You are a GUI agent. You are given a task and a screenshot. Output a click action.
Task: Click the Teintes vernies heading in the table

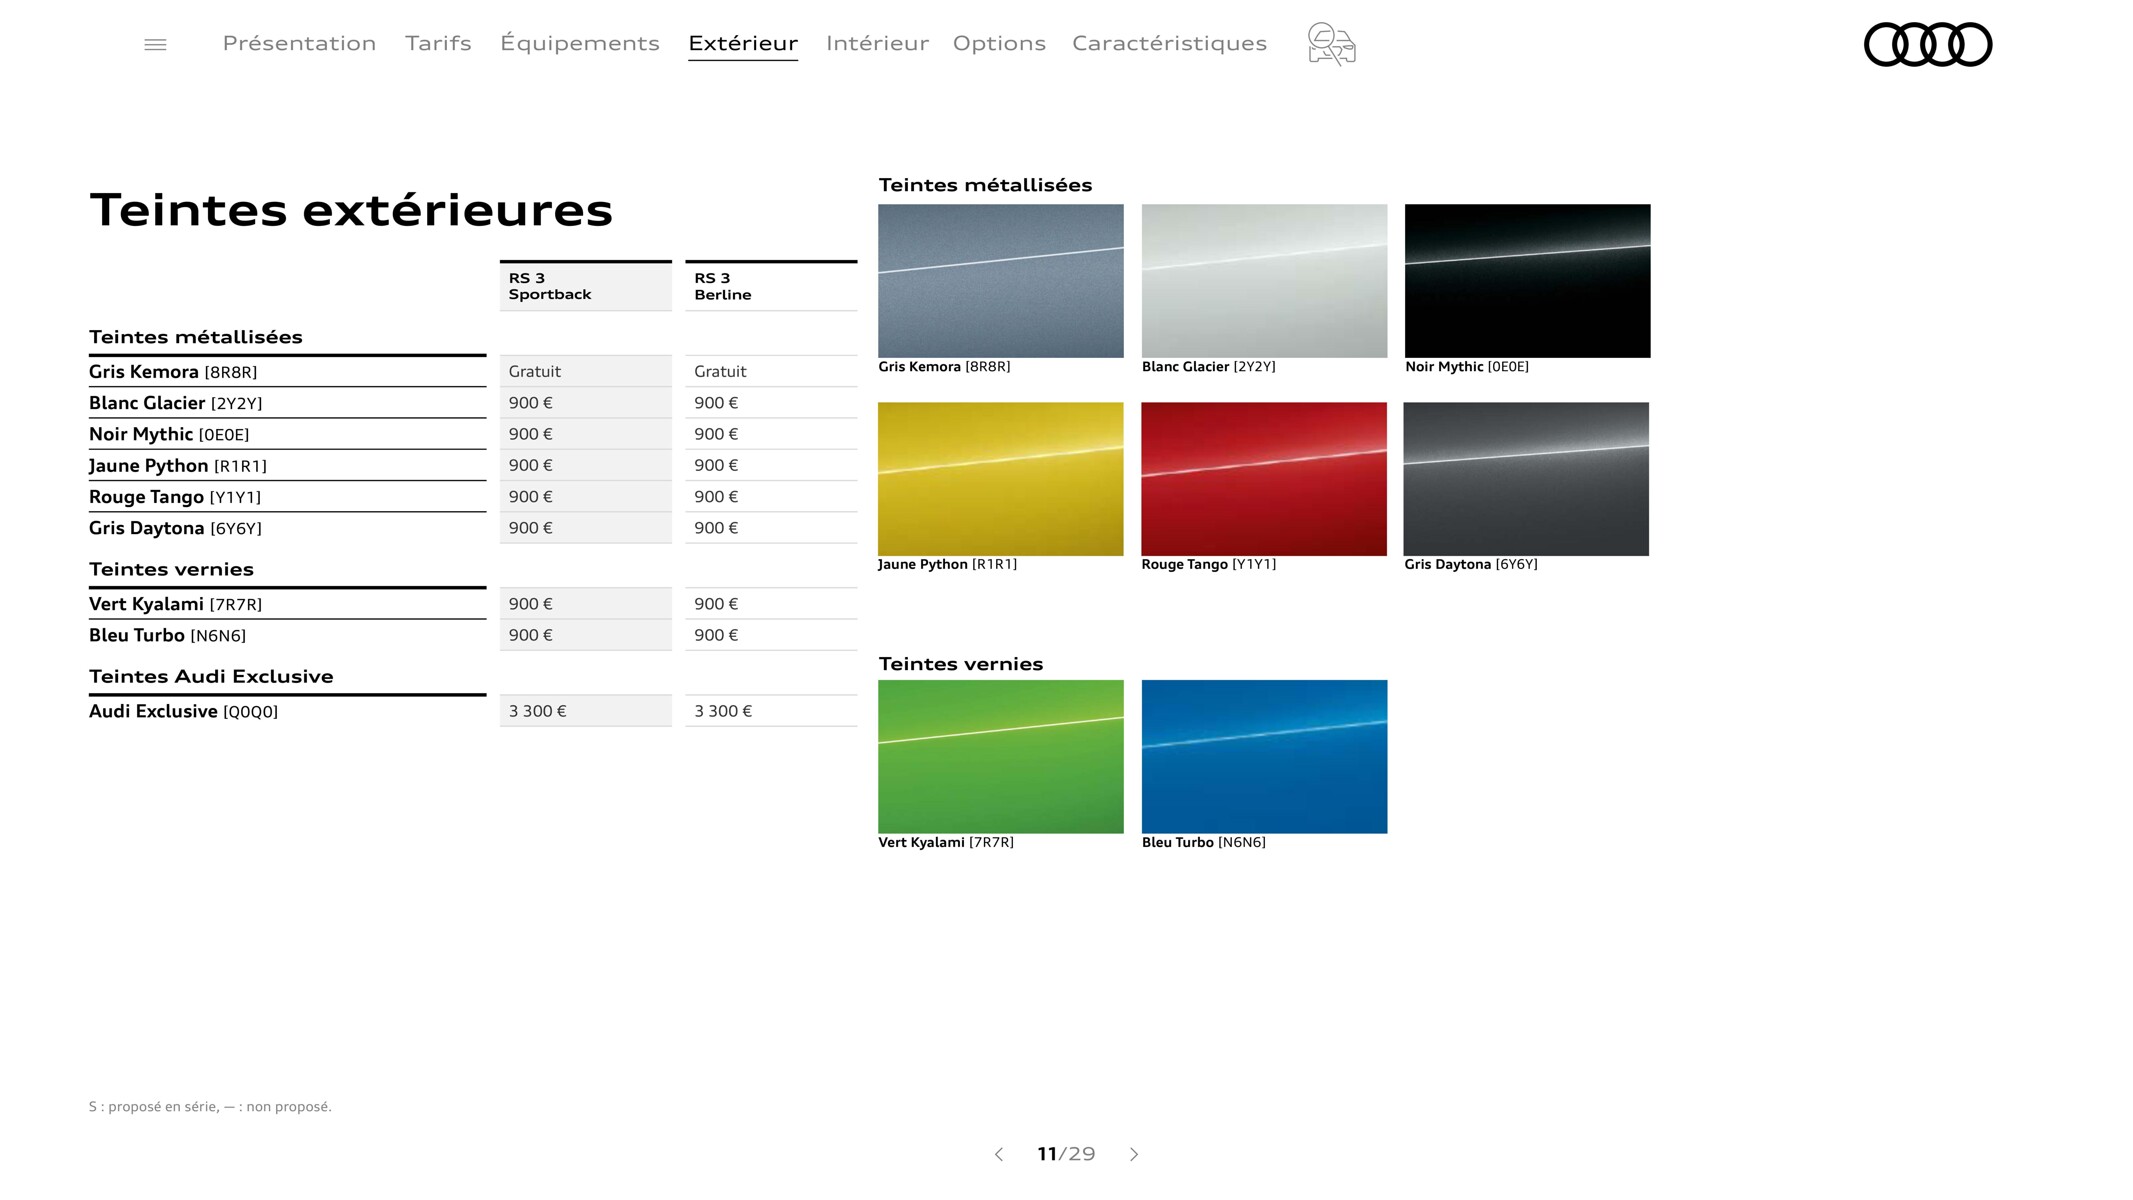click(x=171, y=569)
